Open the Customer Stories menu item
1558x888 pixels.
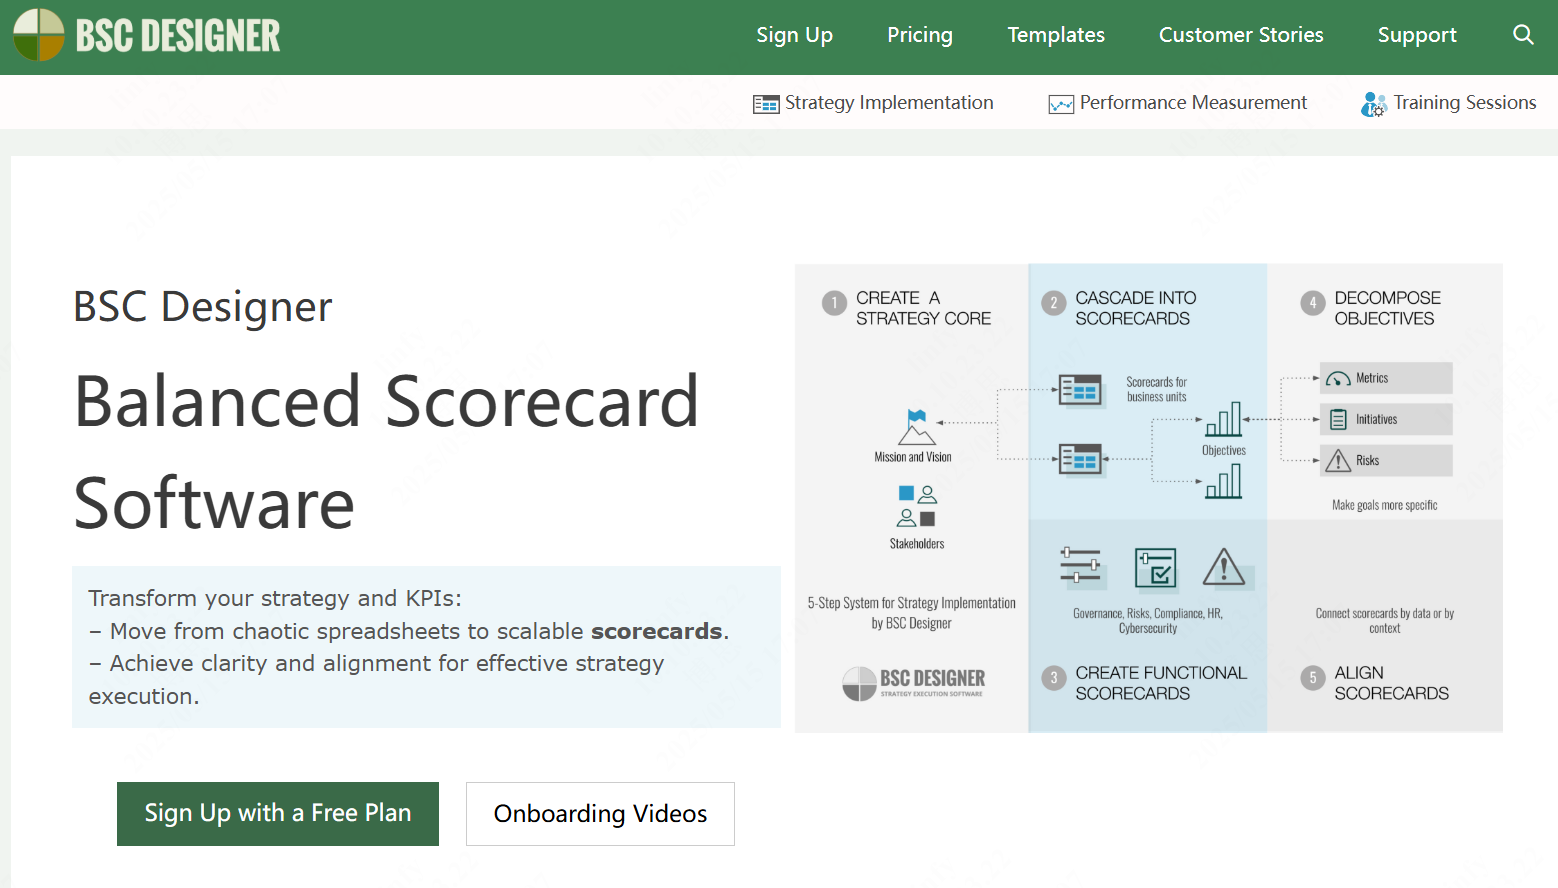click(1241, 35)
